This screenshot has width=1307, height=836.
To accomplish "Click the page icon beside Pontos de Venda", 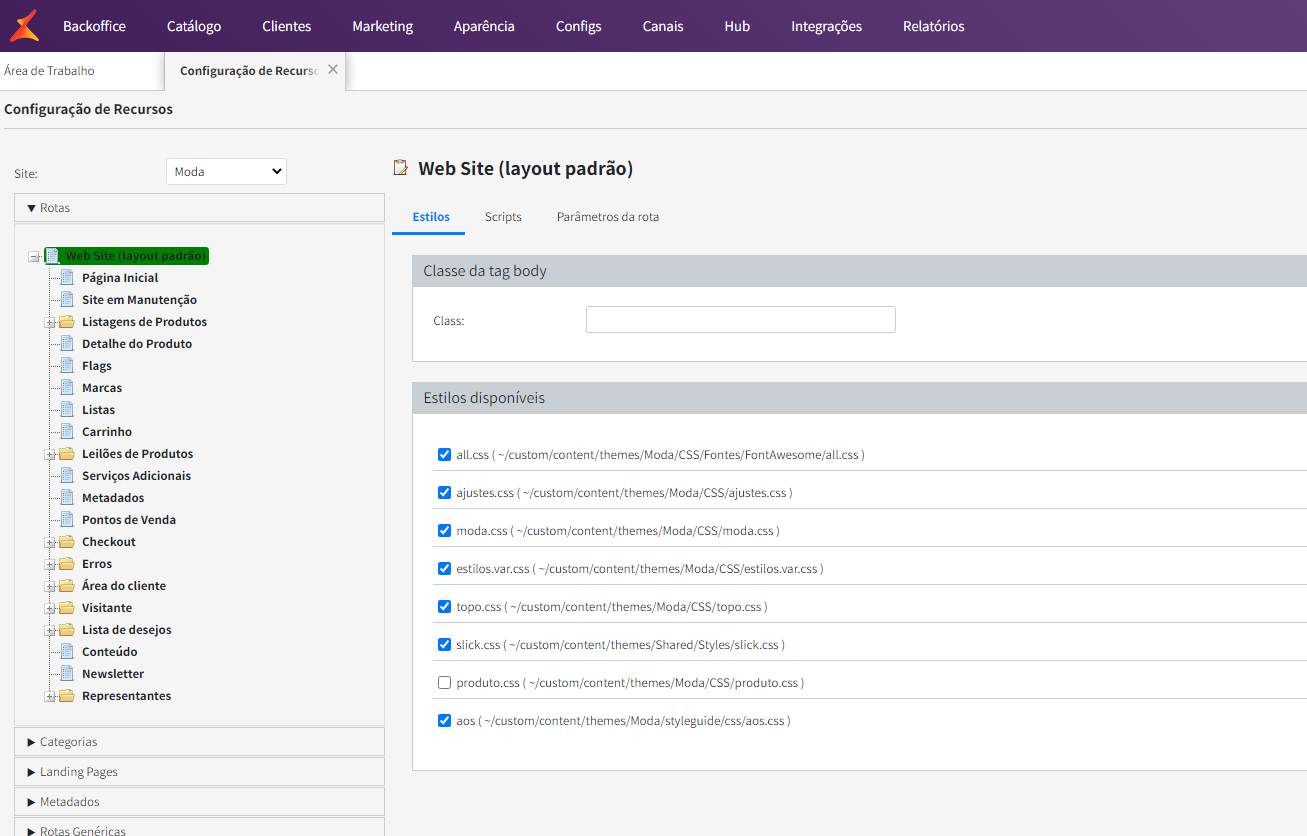I will pos(67,520).
